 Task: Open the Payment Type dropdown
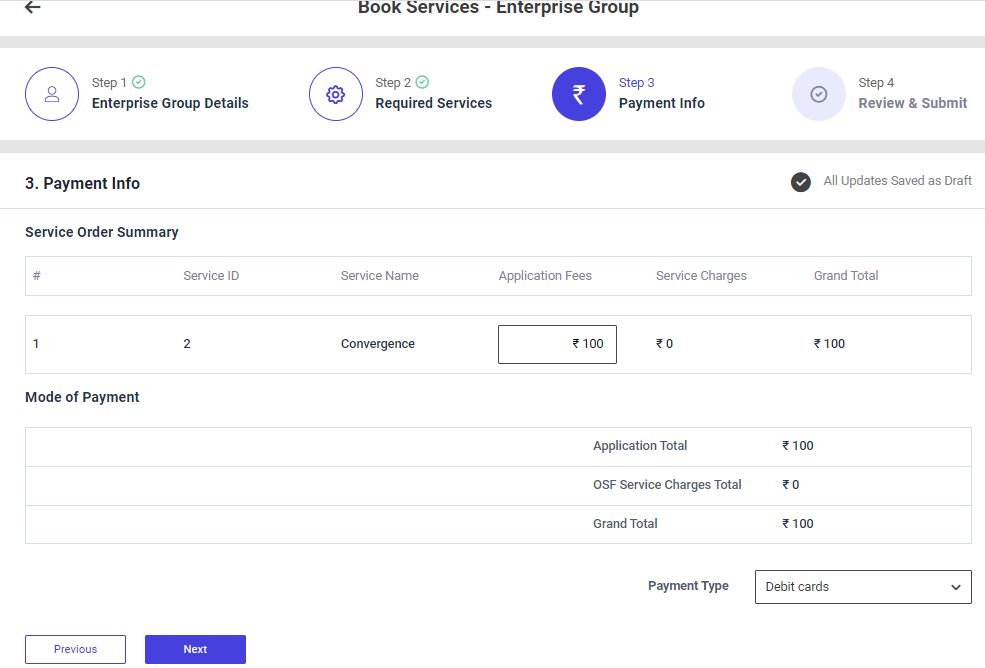click(x=862, y=587)
